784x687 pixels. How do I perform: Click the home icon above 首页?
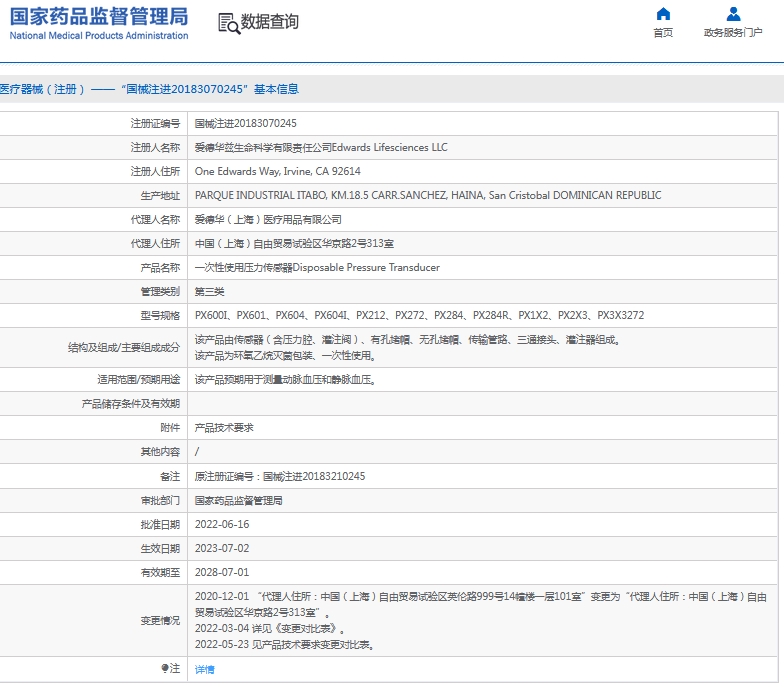pos(663,14)
